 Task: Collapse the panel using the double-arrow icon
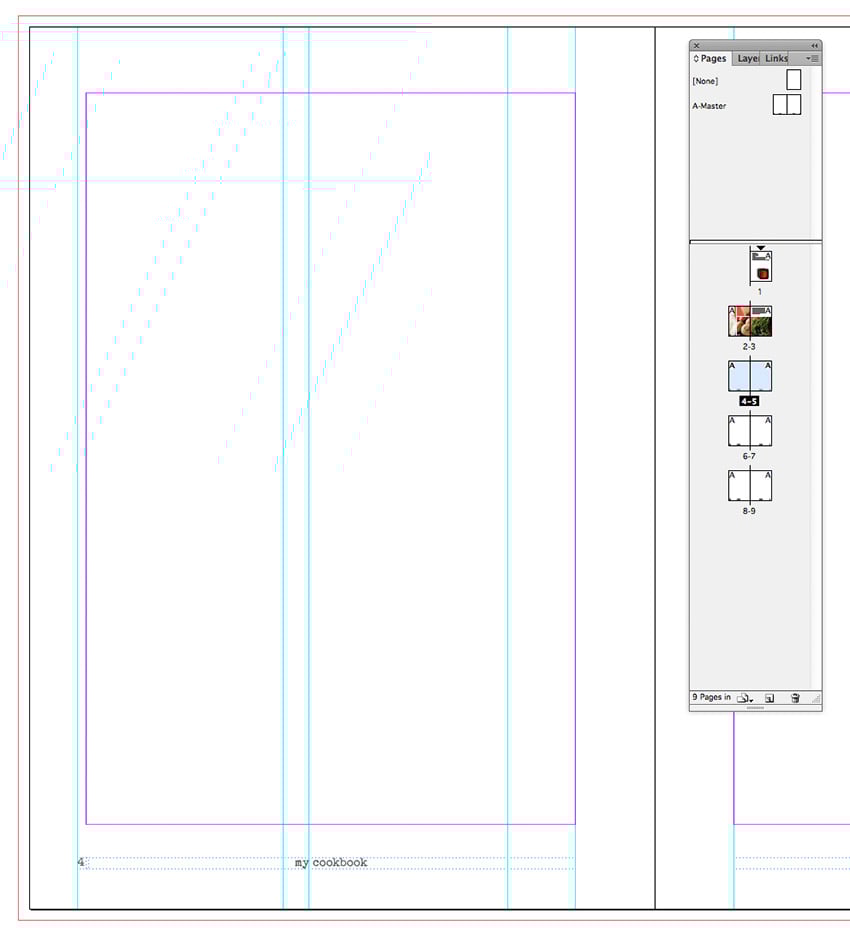point(813,45)
